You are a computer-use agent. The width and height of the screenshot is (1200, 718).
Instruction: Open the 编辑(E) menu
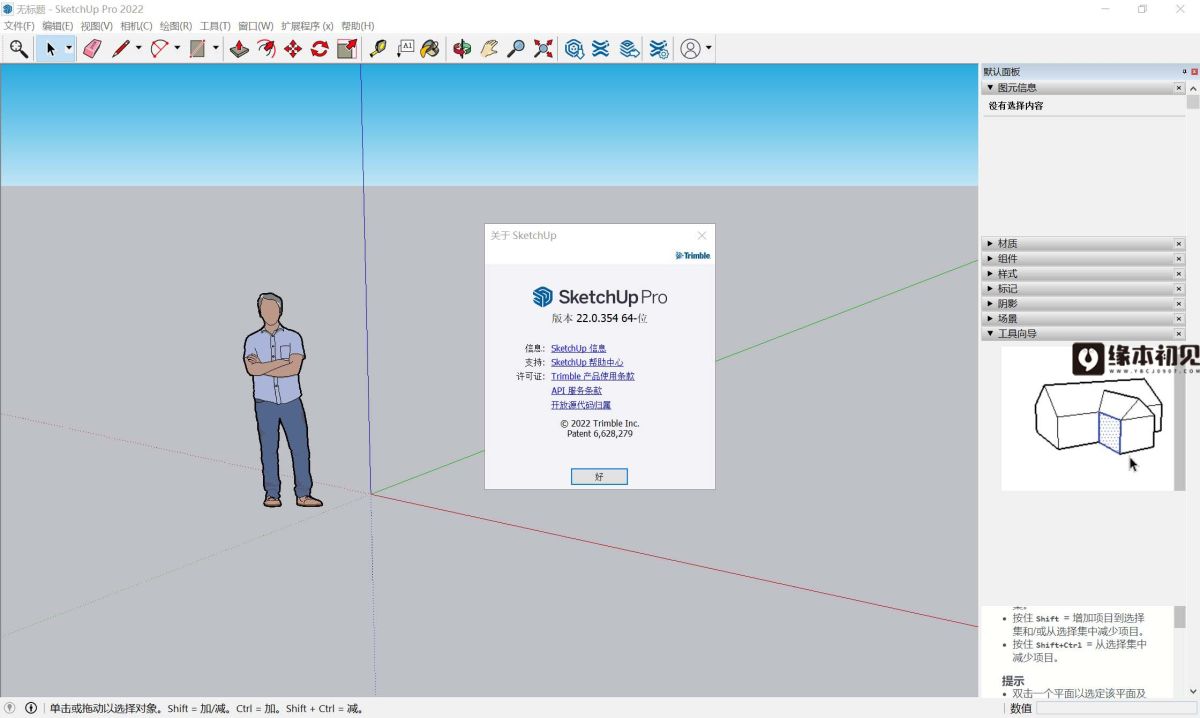(58, 26)
